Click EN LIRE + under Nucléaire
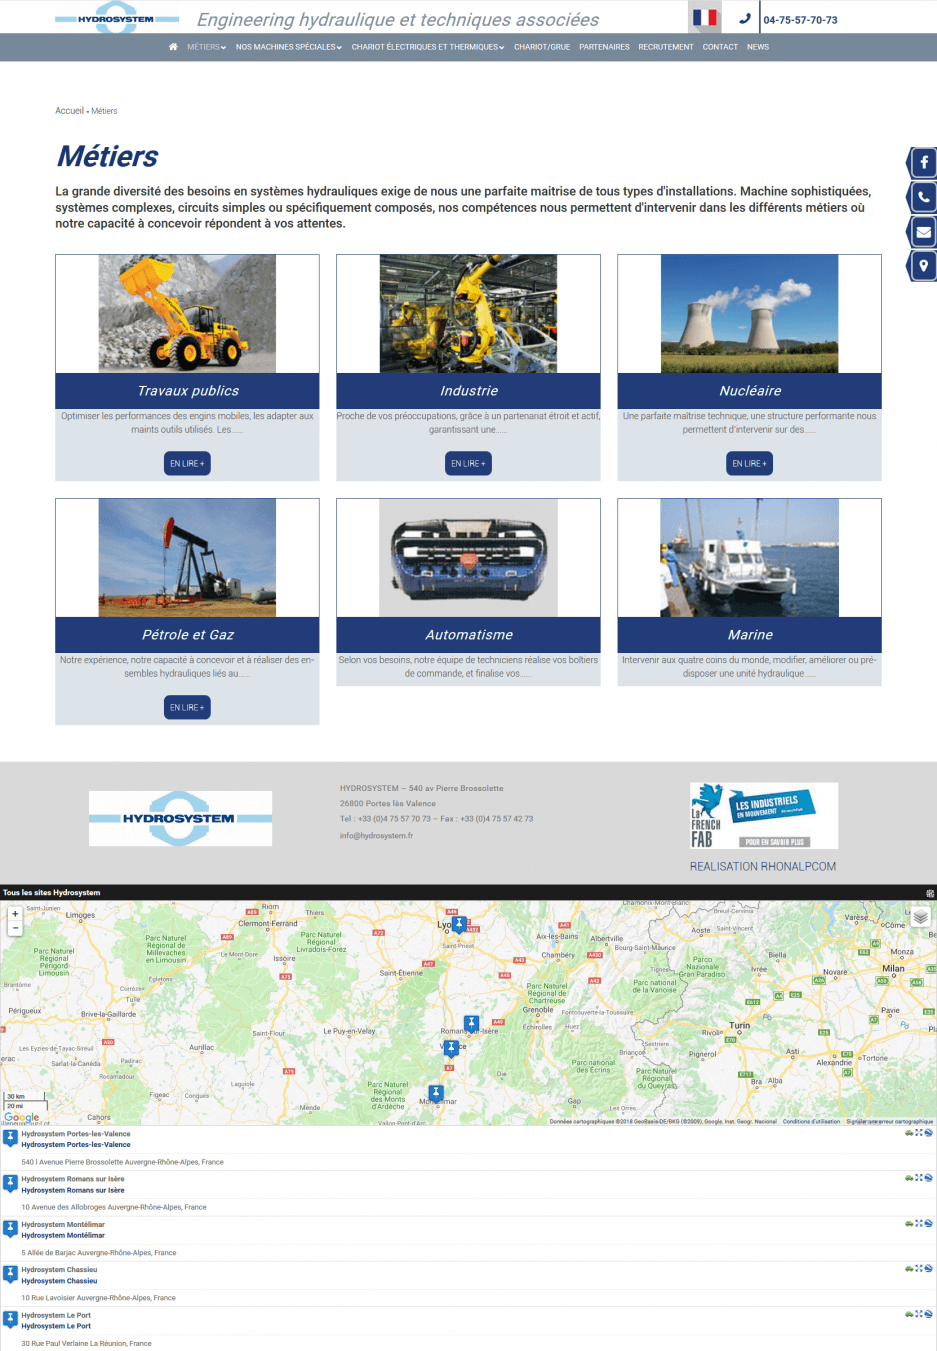The width and height of the screenshot is (937, 1351). 749,464
